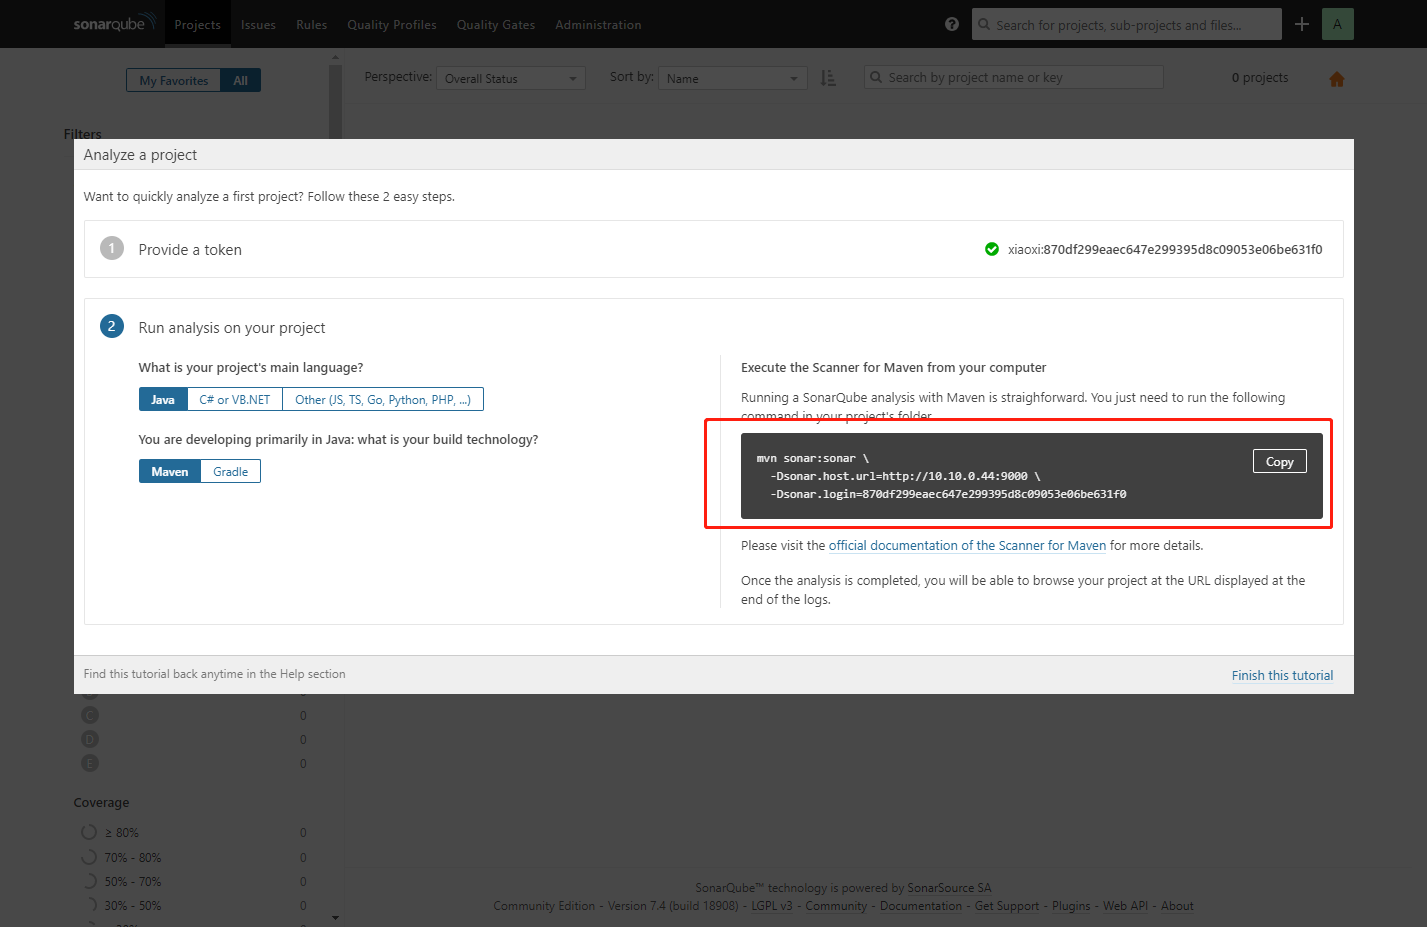Select the All projects toggle

coord(241,80)
